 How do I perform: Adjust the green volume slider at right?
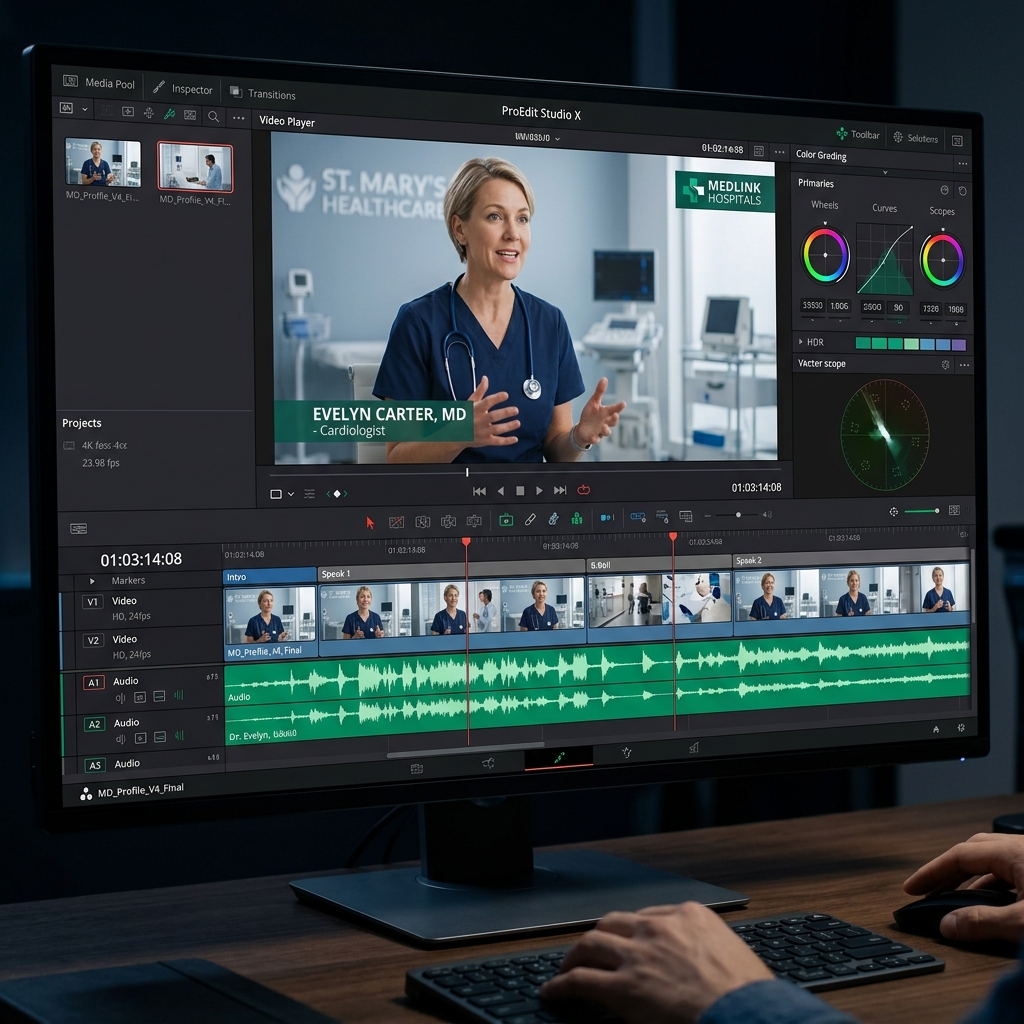[x=922, y=511]
